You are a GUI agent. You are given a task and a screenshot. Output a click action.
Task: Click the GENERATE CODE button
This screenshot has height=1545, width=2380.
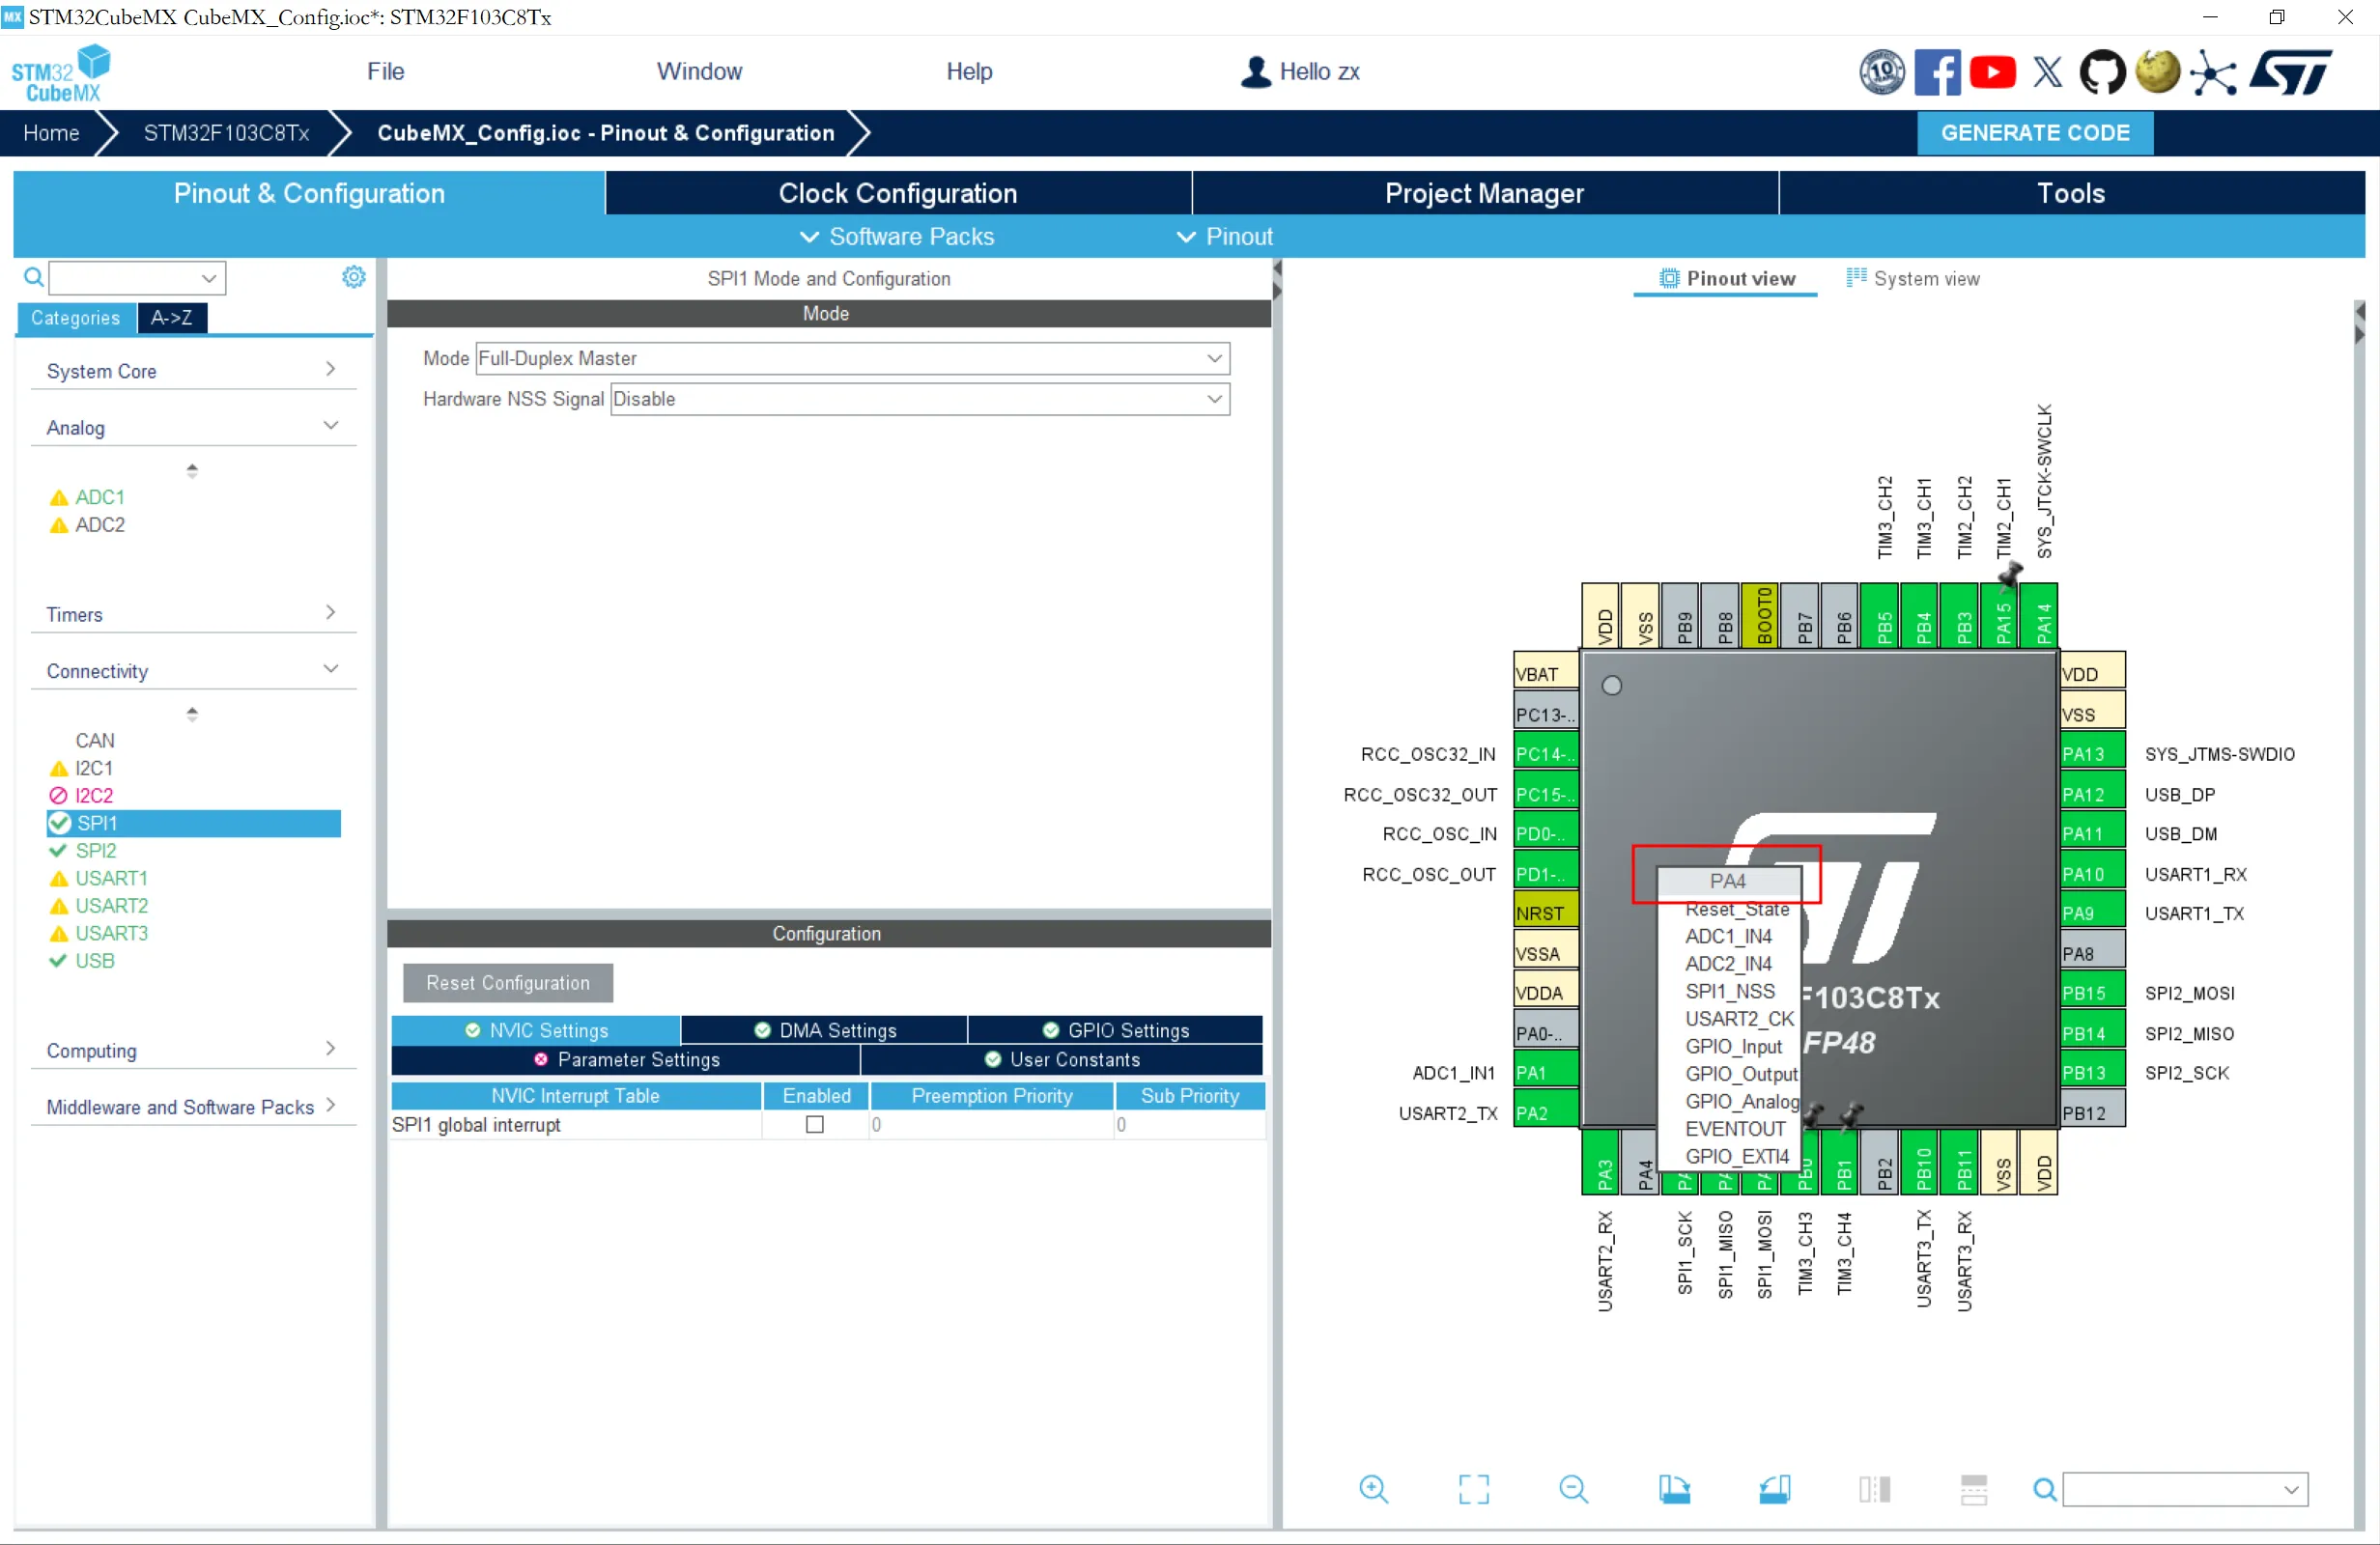pos(2035,133)
